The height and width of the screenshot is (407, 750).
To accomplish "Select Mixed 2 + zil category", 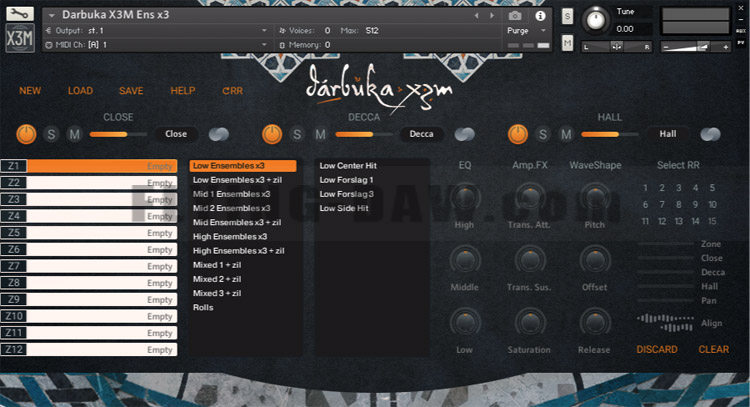I will pyautogui.click(x=217, y=279).
